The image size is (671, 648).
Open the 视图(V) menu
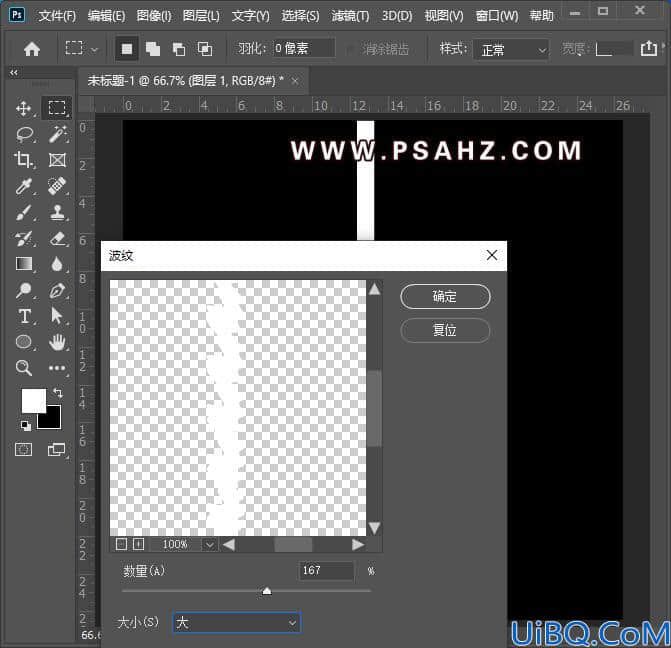click(444, 16)
